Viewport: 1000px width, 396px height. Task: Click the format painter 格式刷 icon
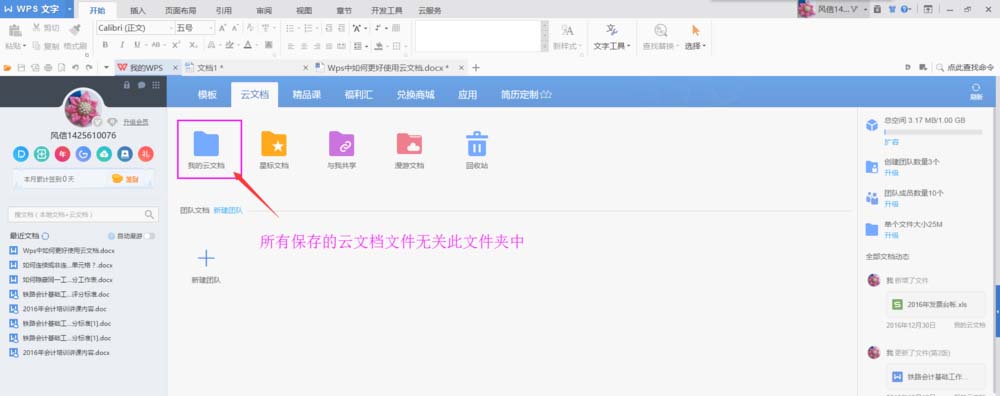tap(75, 29)
